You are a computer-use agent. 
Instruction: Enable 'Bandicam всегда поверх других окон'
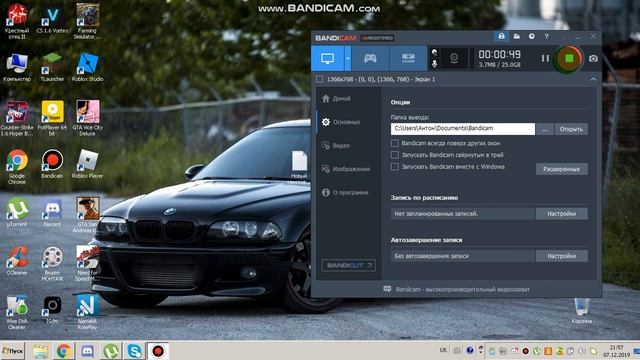tap(395, 143)
